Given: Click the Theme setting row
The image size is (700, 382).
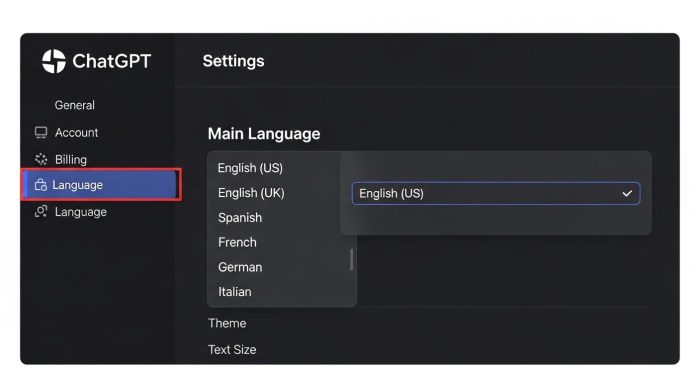Looking at the screenshot, I should [227, 323].
